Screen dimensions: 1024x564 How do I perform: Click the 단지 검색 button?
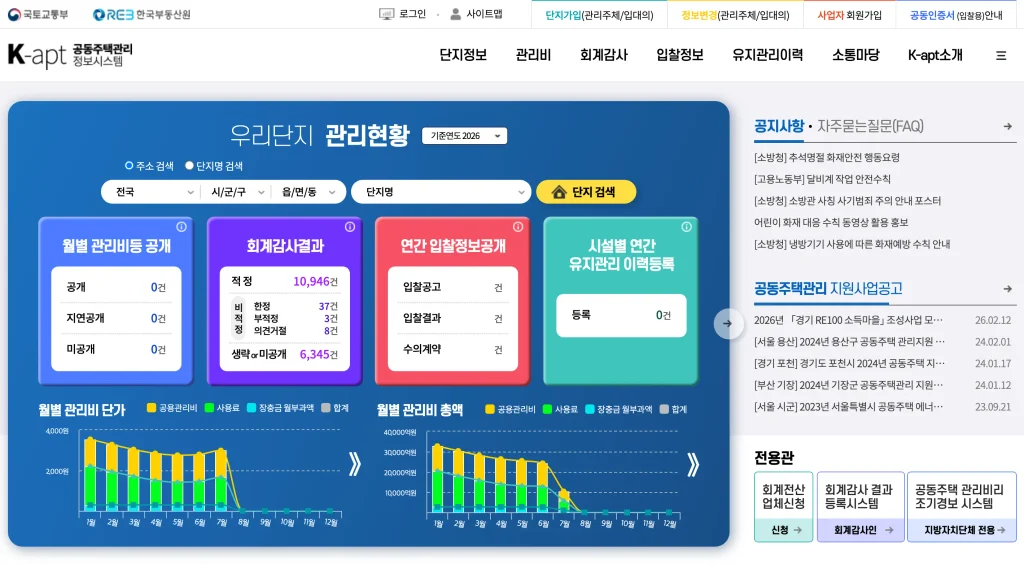pos(586,192)
